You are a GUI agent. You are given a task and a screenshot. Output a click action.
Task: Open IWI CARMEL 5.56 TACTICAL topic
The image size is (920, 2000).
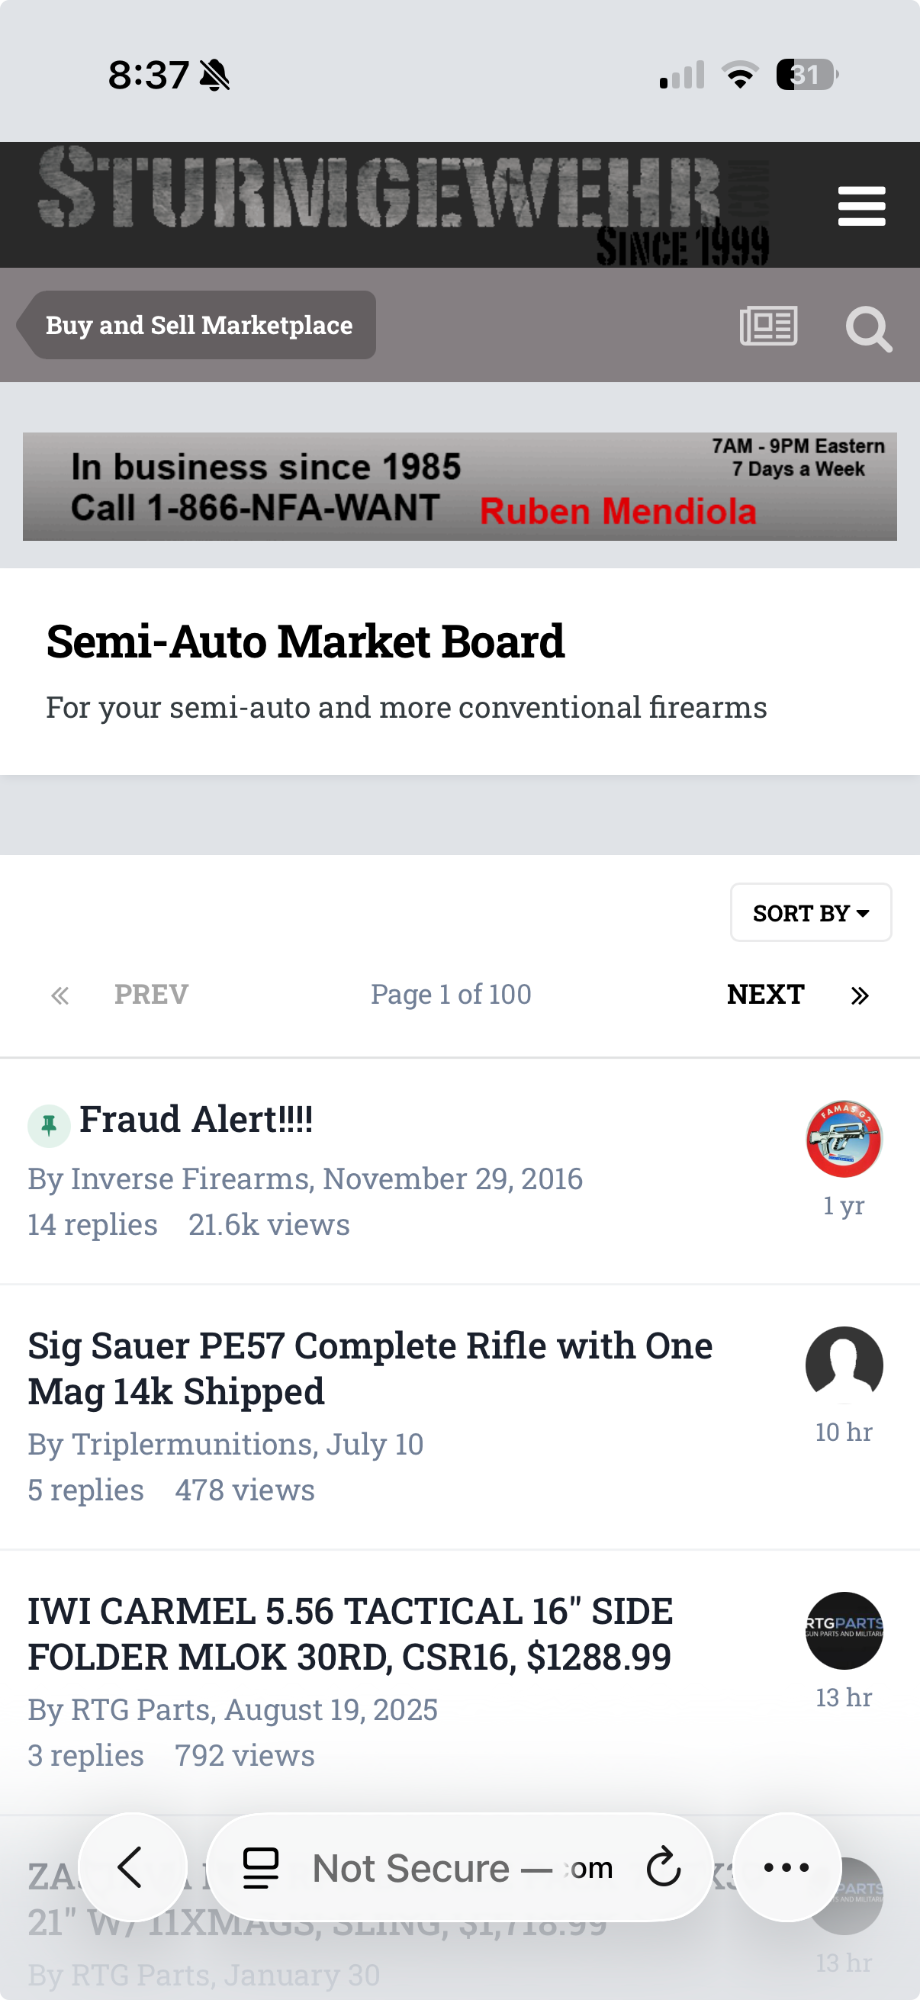[350, 1634]
